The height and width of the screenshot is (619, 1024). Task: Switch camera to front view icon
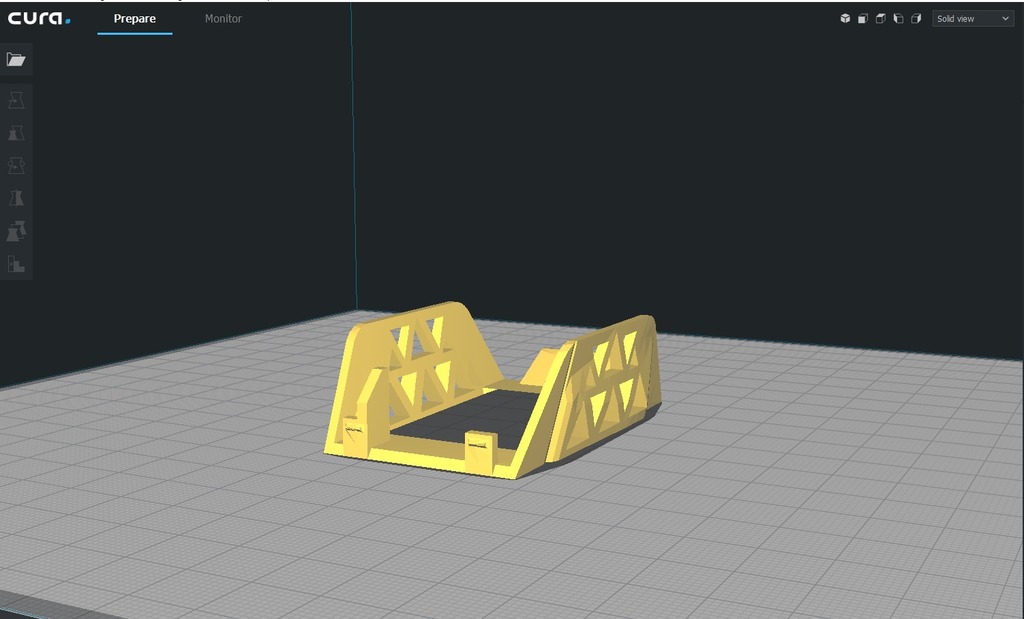[862, 19]
